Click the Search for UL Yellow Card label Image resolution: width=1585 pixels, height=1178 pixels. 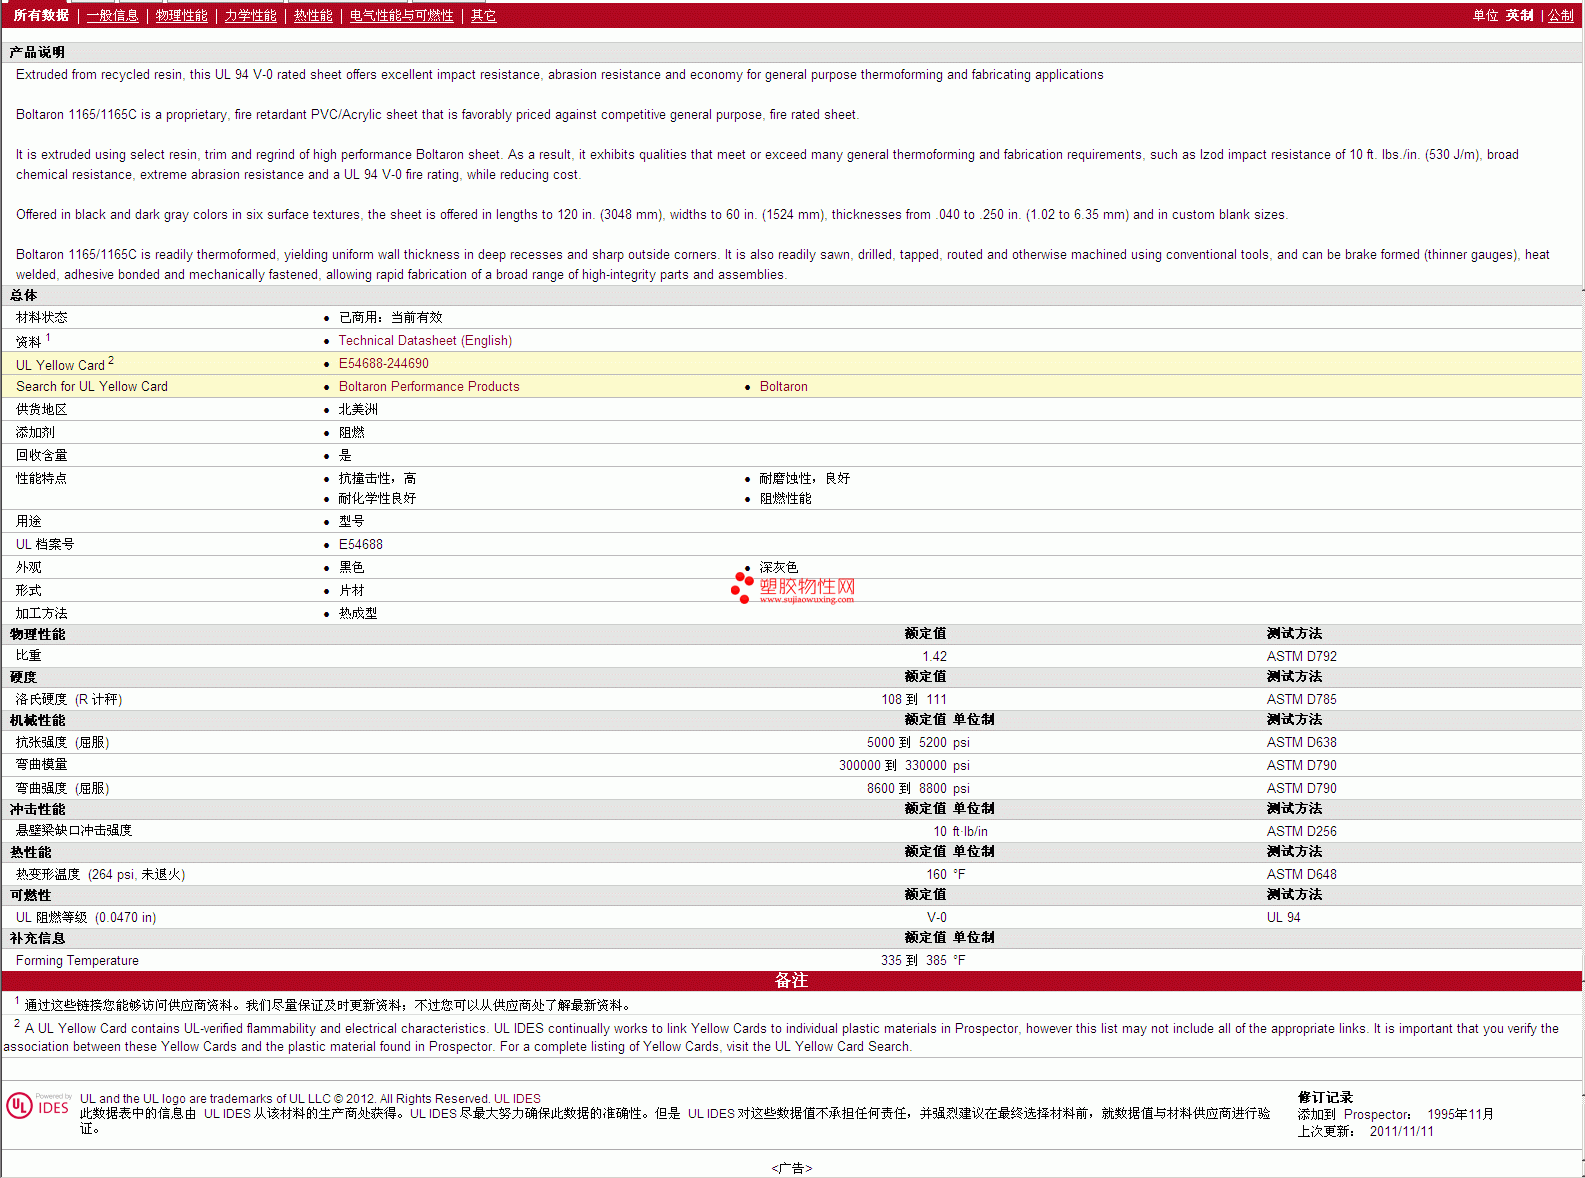click(x=91, y=387)
